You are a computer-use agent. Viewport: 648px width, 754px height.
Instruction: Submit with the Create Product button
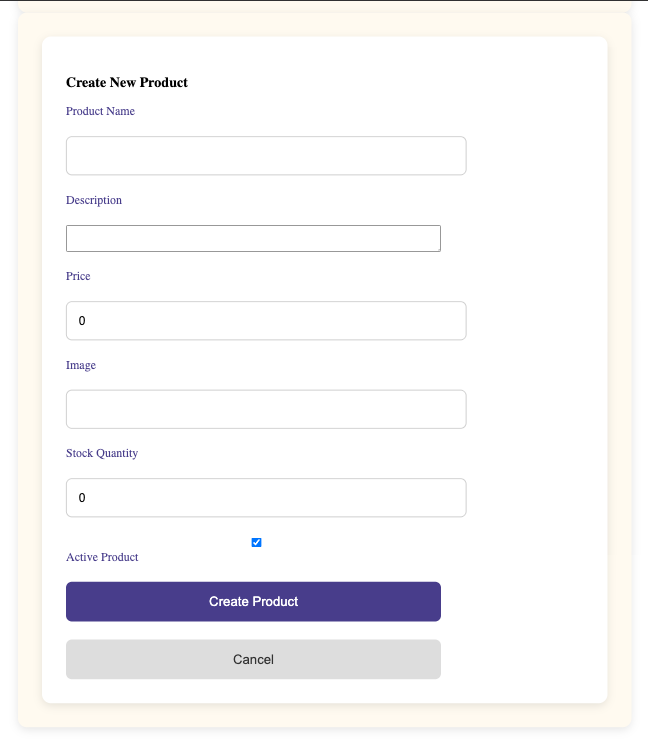(253, 602)
